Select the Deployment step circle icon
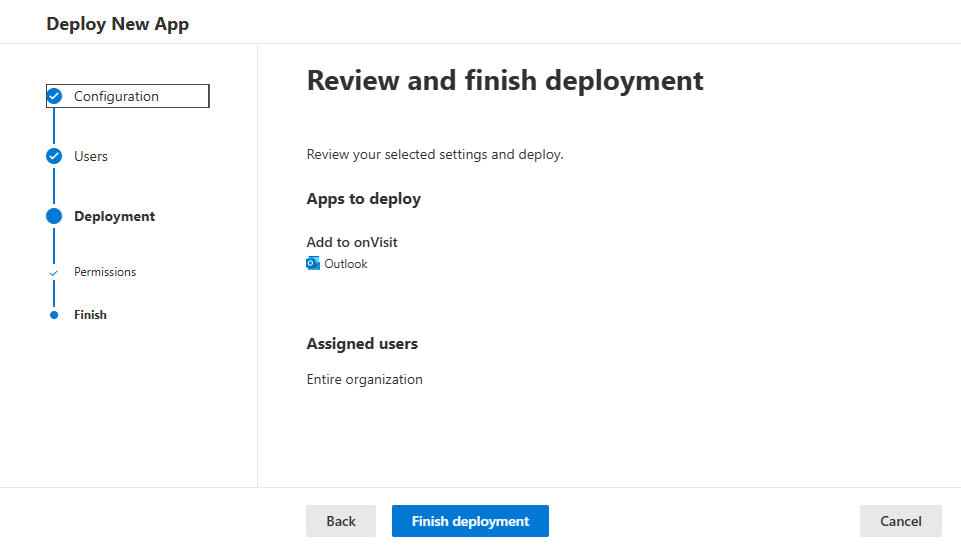Viewport: 961px width, 546px height. 54,216
